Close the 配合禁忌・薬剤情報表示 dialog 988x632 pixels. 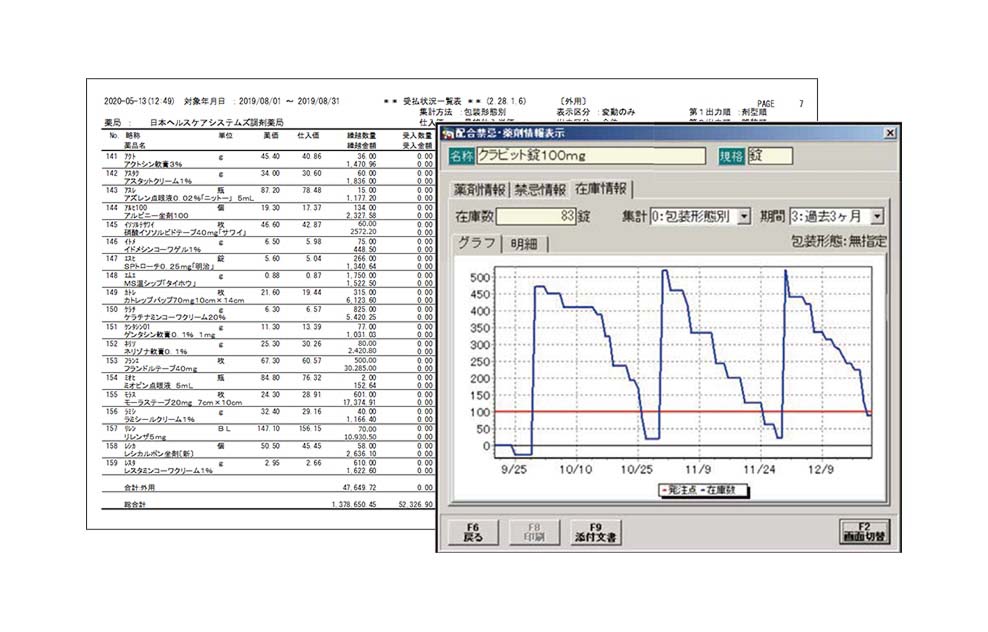[890, 133]
